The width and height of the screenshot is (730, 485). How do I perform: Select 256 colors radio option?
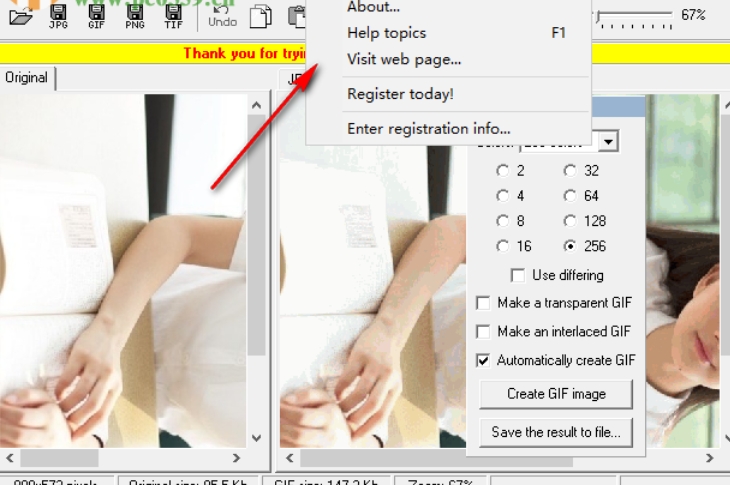click(x=585, y=246)
